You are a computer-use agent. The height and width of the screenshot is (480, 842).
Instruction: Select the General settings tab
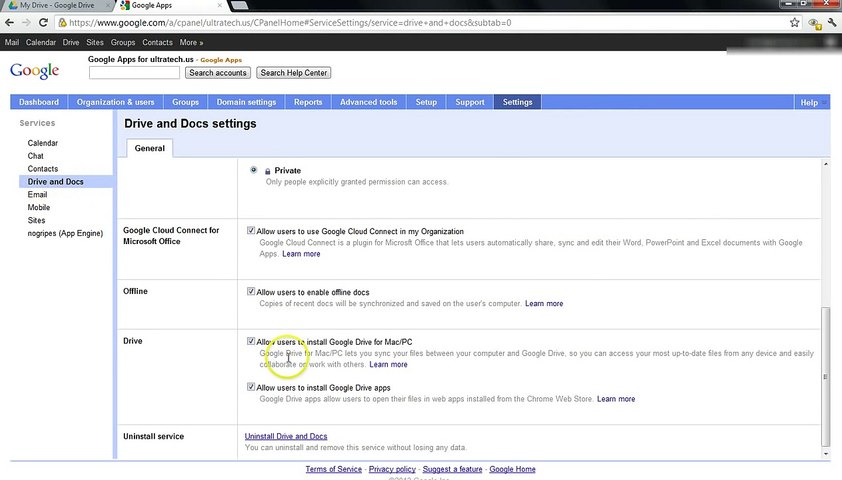point(150,148)
